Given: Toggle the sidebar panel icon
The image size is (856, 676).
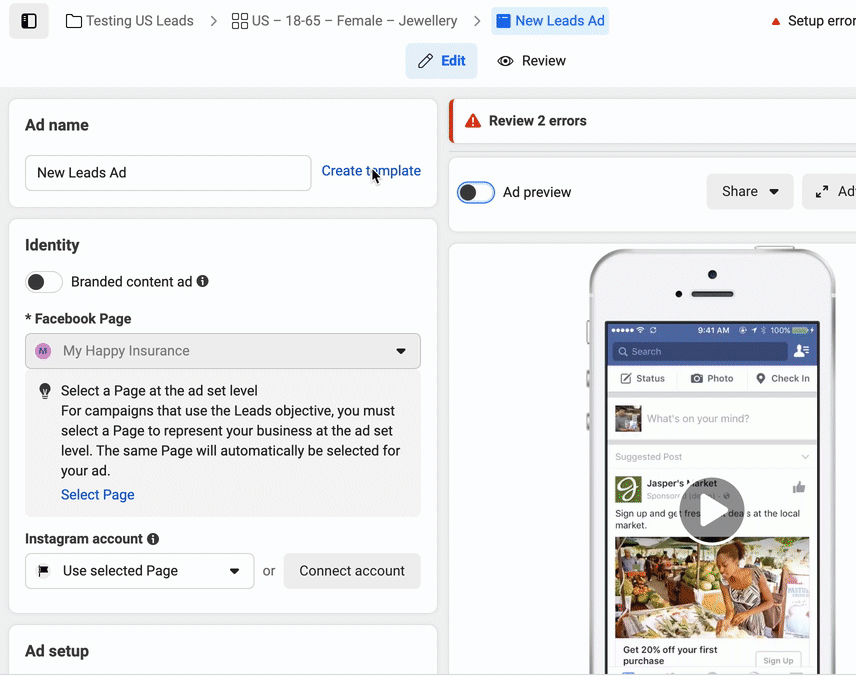Looking at the screenshot, I should click(x=29, y=21).
